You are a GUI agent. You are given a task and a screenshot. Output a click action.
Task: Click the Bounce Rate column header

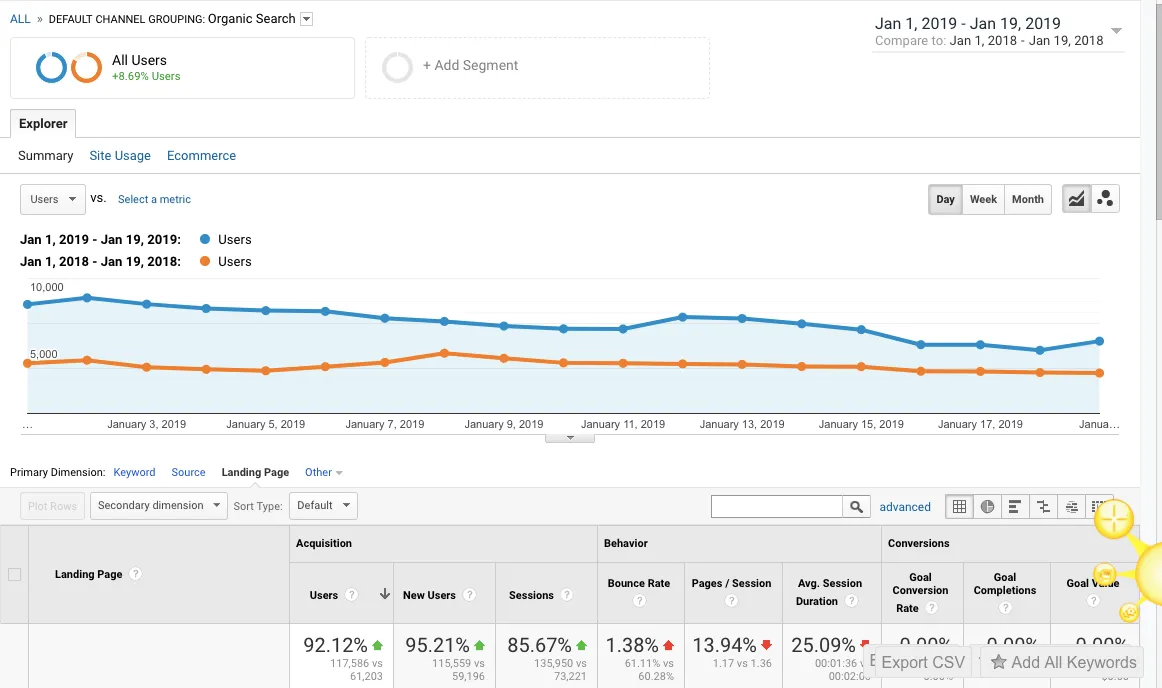pyautogui.click(x=639, y=583)
